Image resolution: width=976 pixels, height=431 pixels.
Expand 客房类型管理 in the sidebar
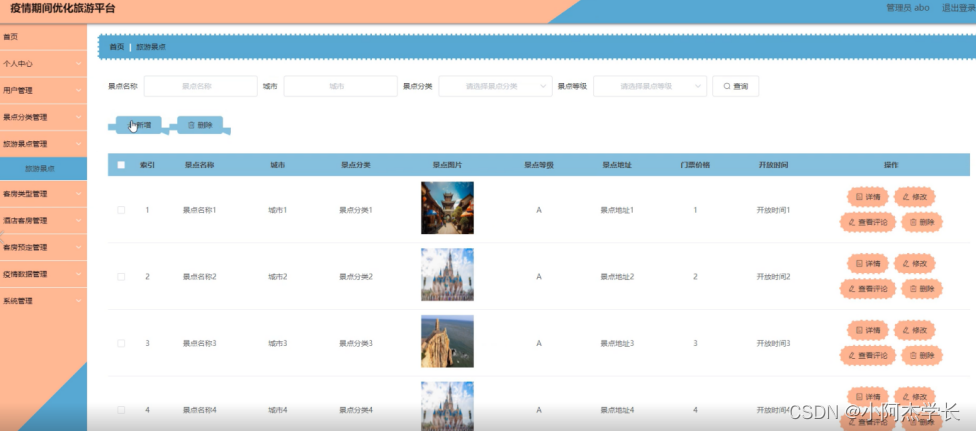(x=44, y=194)
